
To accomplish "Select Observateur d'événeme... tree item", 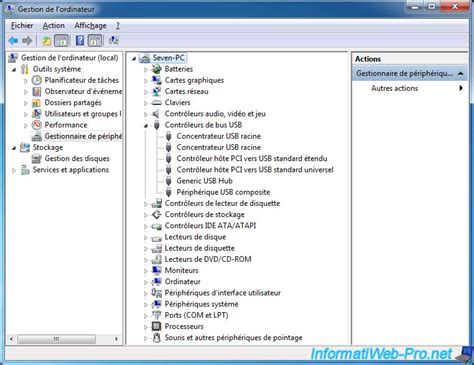I will [83, 91].
